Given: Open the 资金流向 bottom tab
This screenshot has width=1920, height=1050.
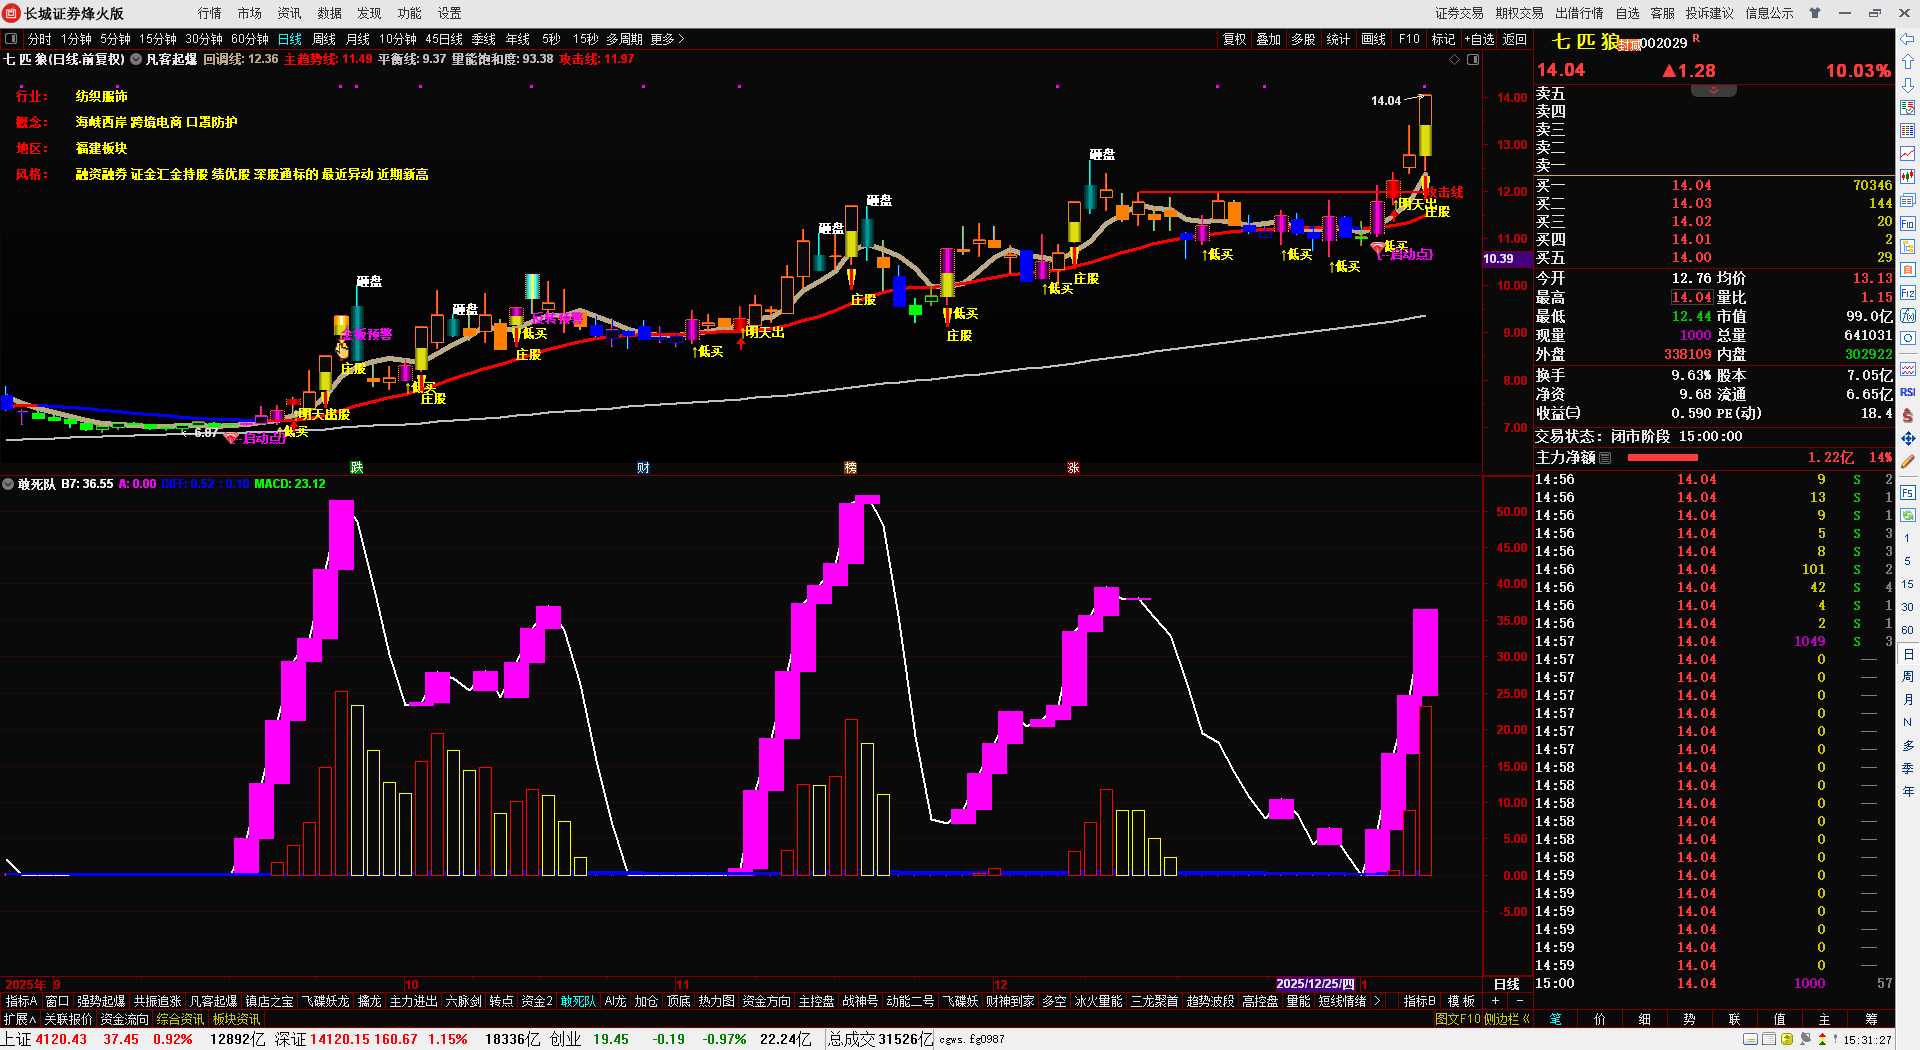Looking at the screenshot, I should 124,1019.
